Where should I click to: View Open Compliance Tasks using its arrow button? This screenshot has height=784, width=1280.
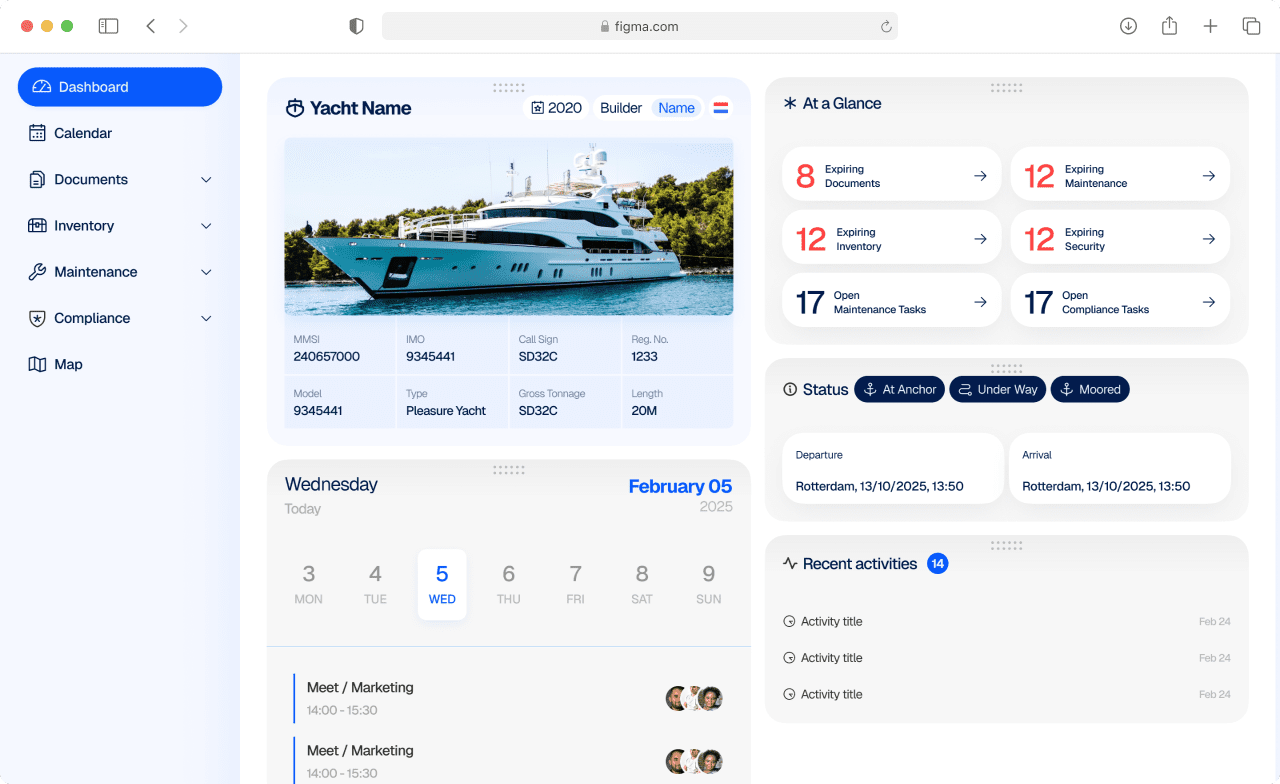[x=1210, y=300]
